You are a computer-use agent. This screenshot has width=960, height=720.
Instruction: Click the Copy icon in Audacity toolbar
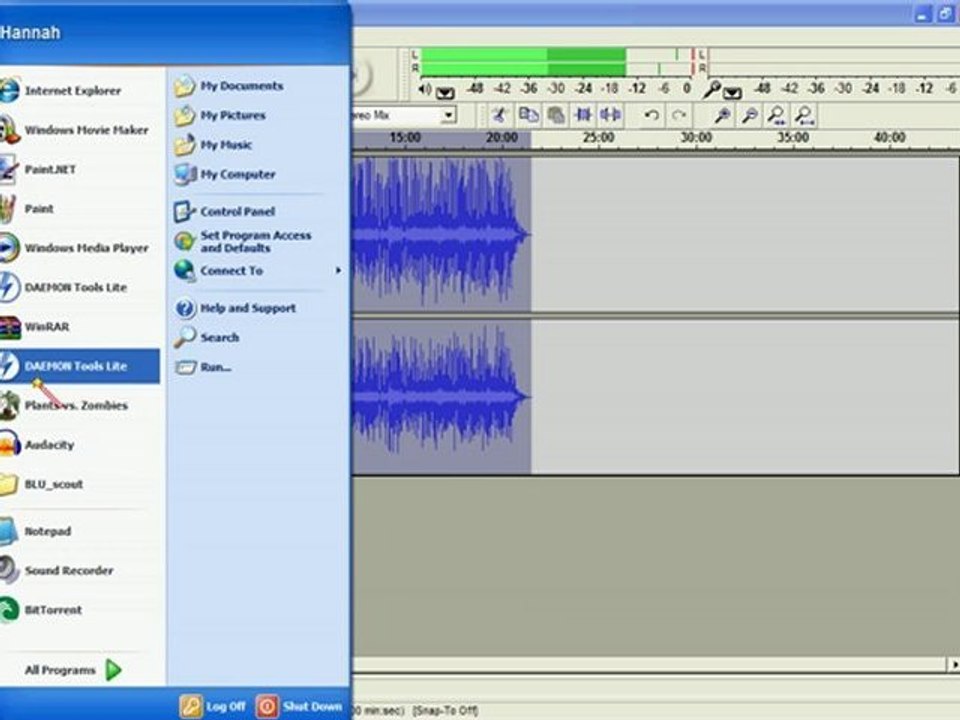click(528, 115)
